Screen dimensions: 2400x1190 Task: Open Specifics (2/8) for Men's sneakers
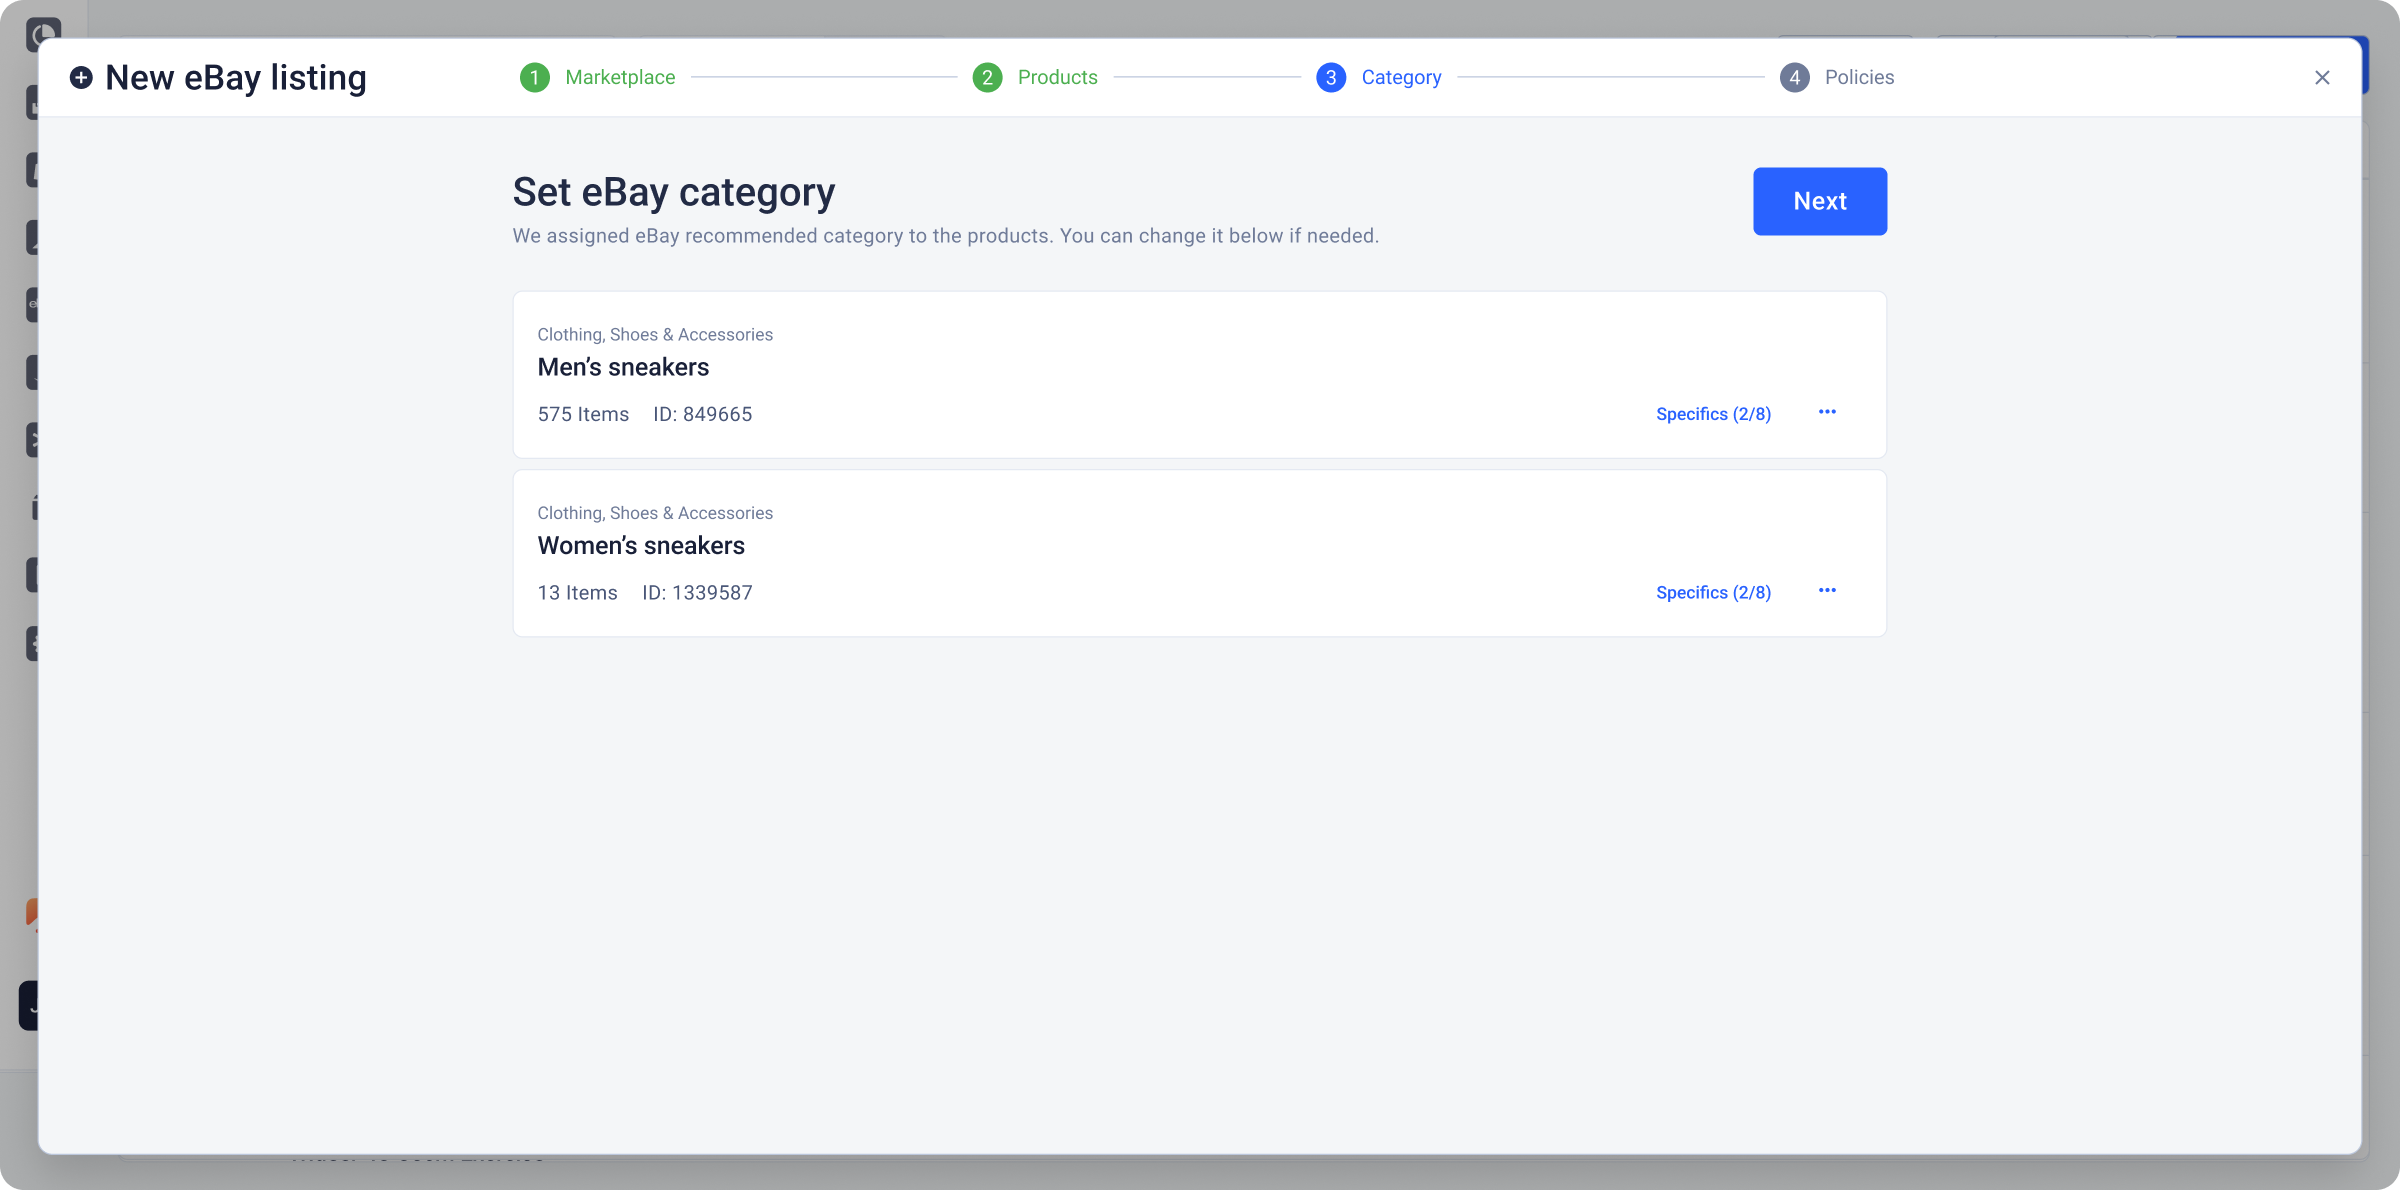point(1713,414)
